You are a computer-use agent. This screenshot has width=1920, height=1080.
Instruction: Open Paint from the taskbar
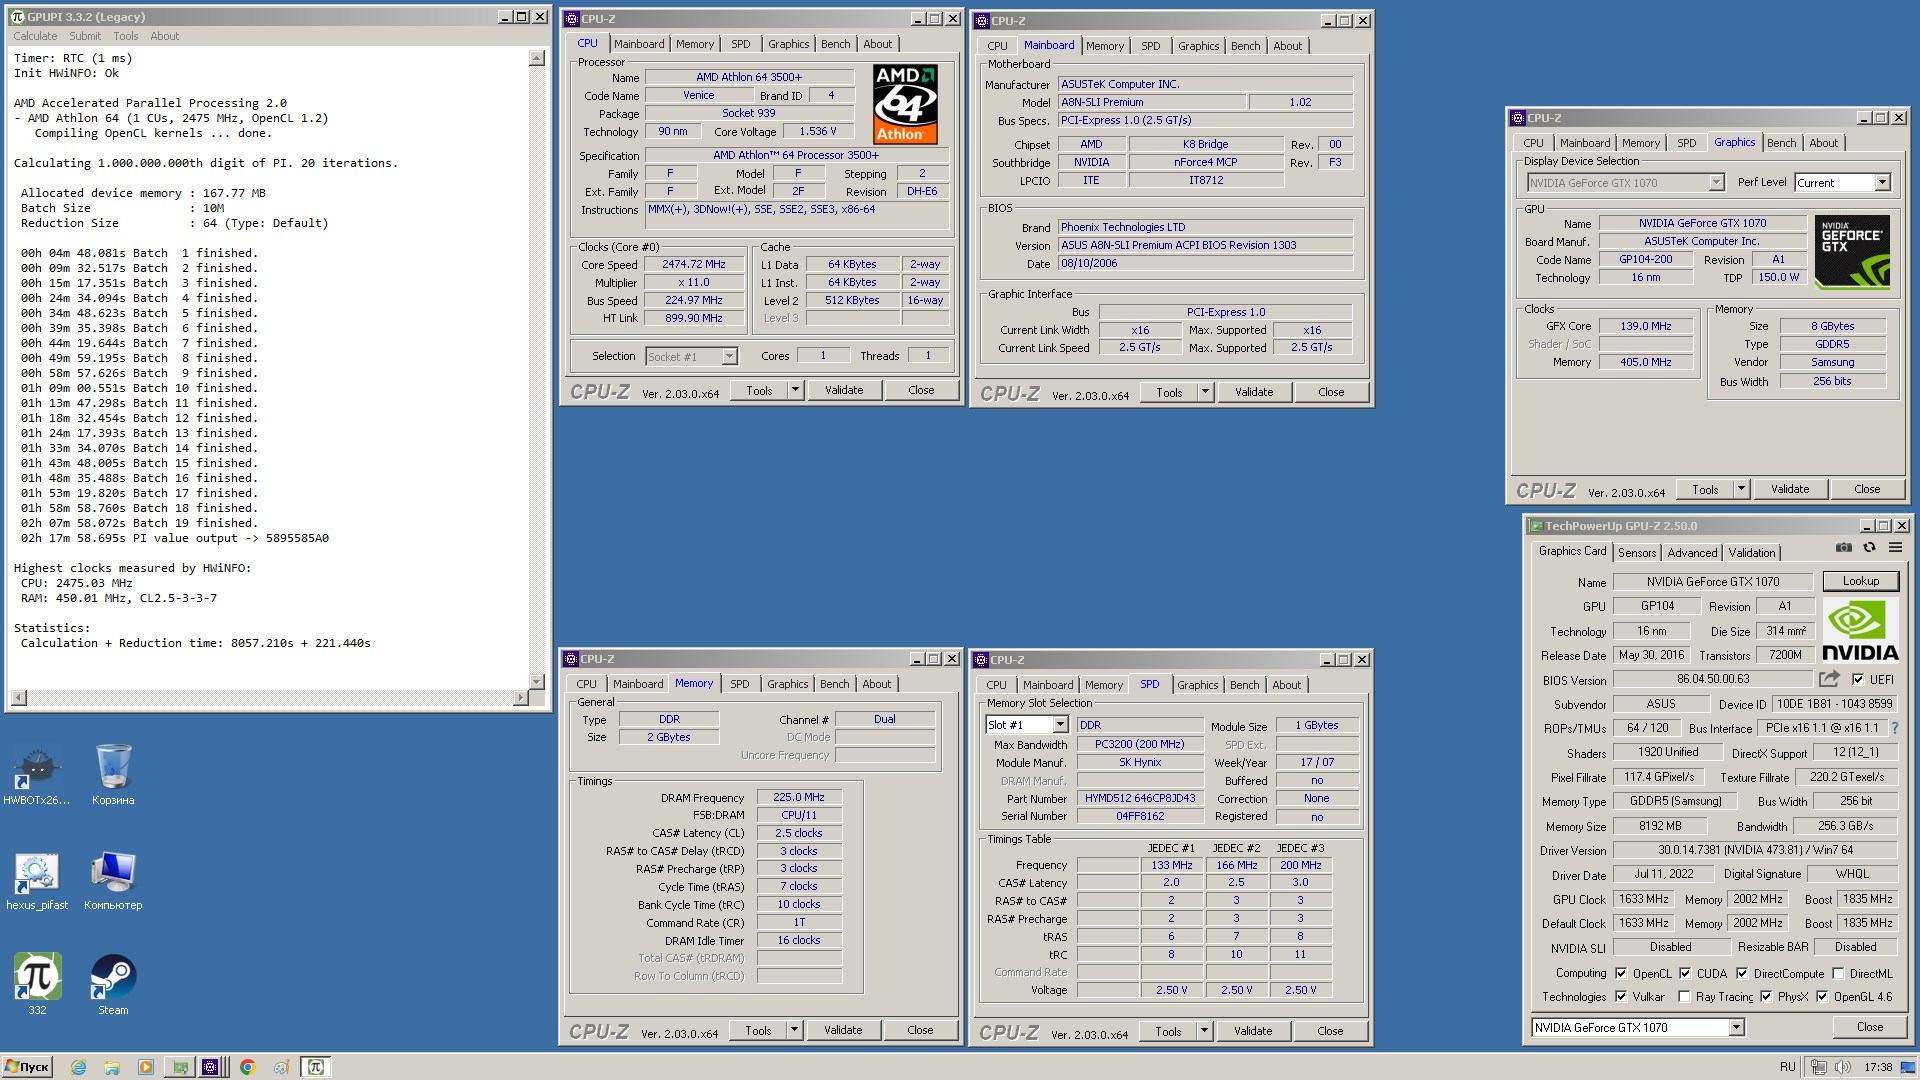[x=282, y=1067]
